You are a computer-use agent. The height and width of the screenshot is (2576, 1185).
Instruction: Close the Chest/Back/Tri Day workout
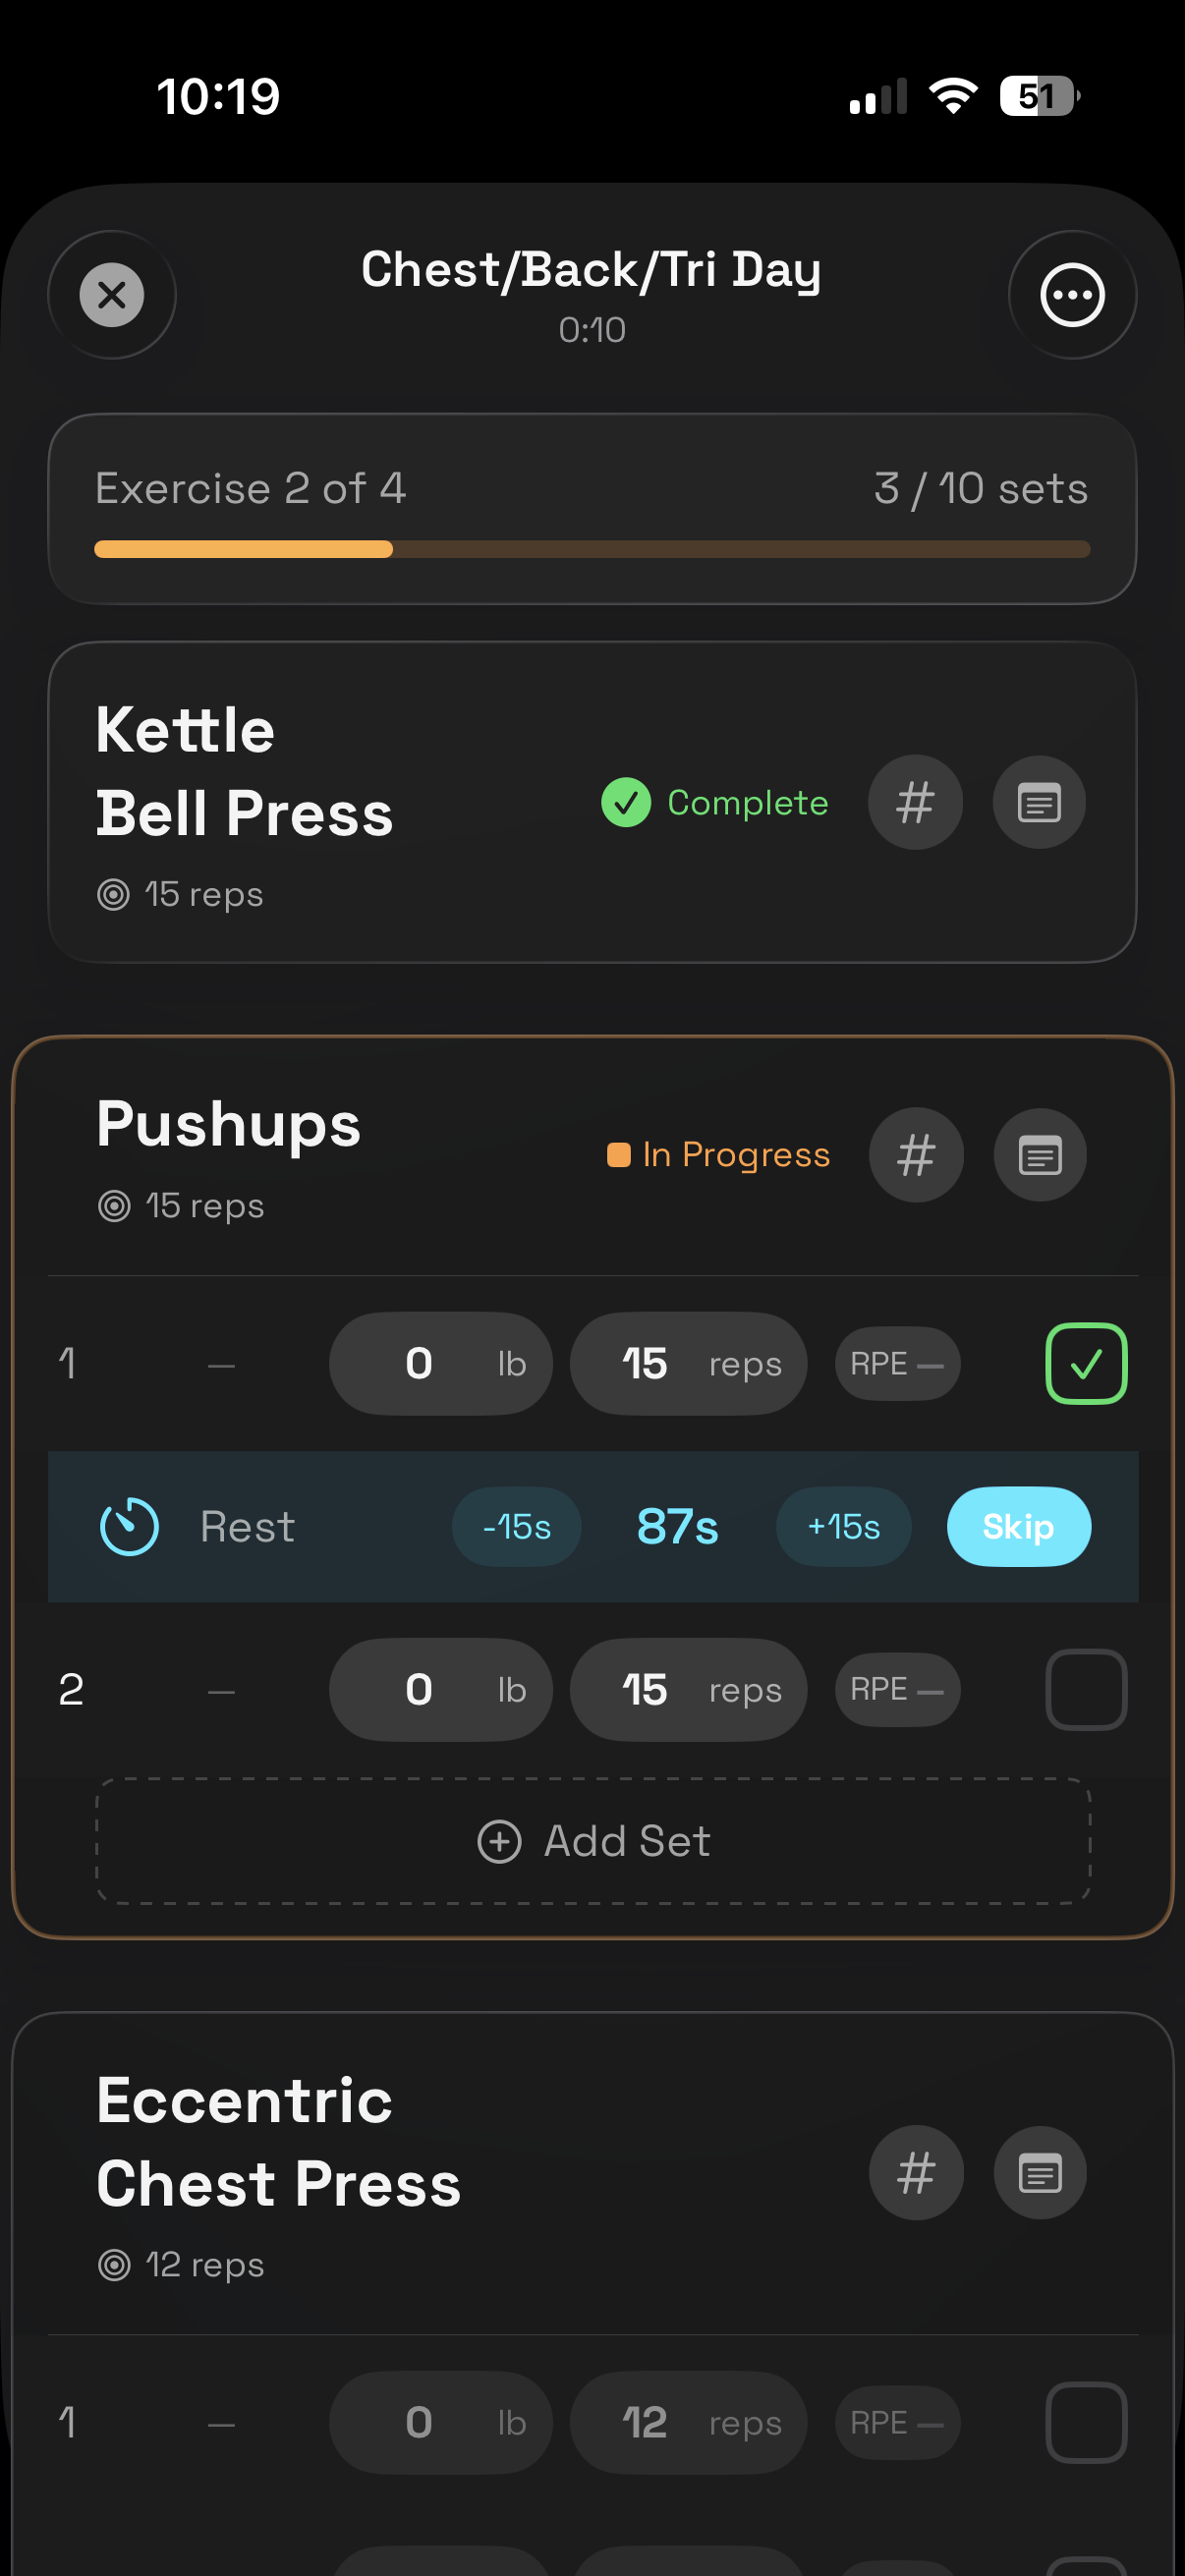(112, 295)
